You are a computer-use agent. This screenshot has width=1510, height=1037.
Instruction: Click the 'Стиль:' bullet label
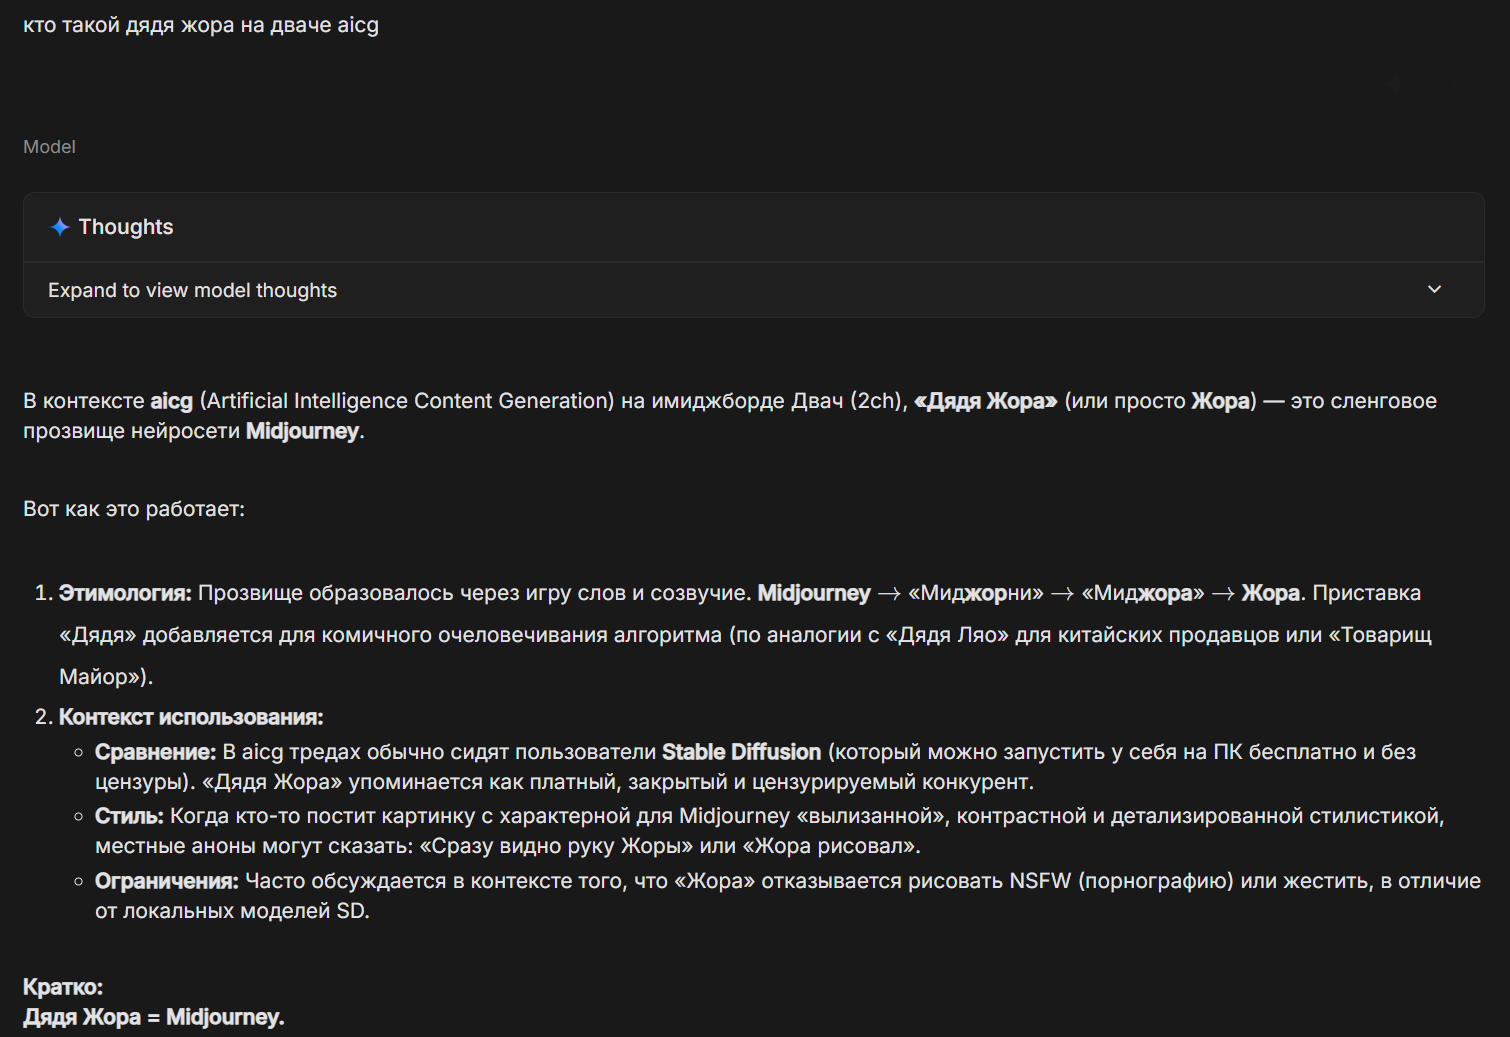click(x=129, y=816)
